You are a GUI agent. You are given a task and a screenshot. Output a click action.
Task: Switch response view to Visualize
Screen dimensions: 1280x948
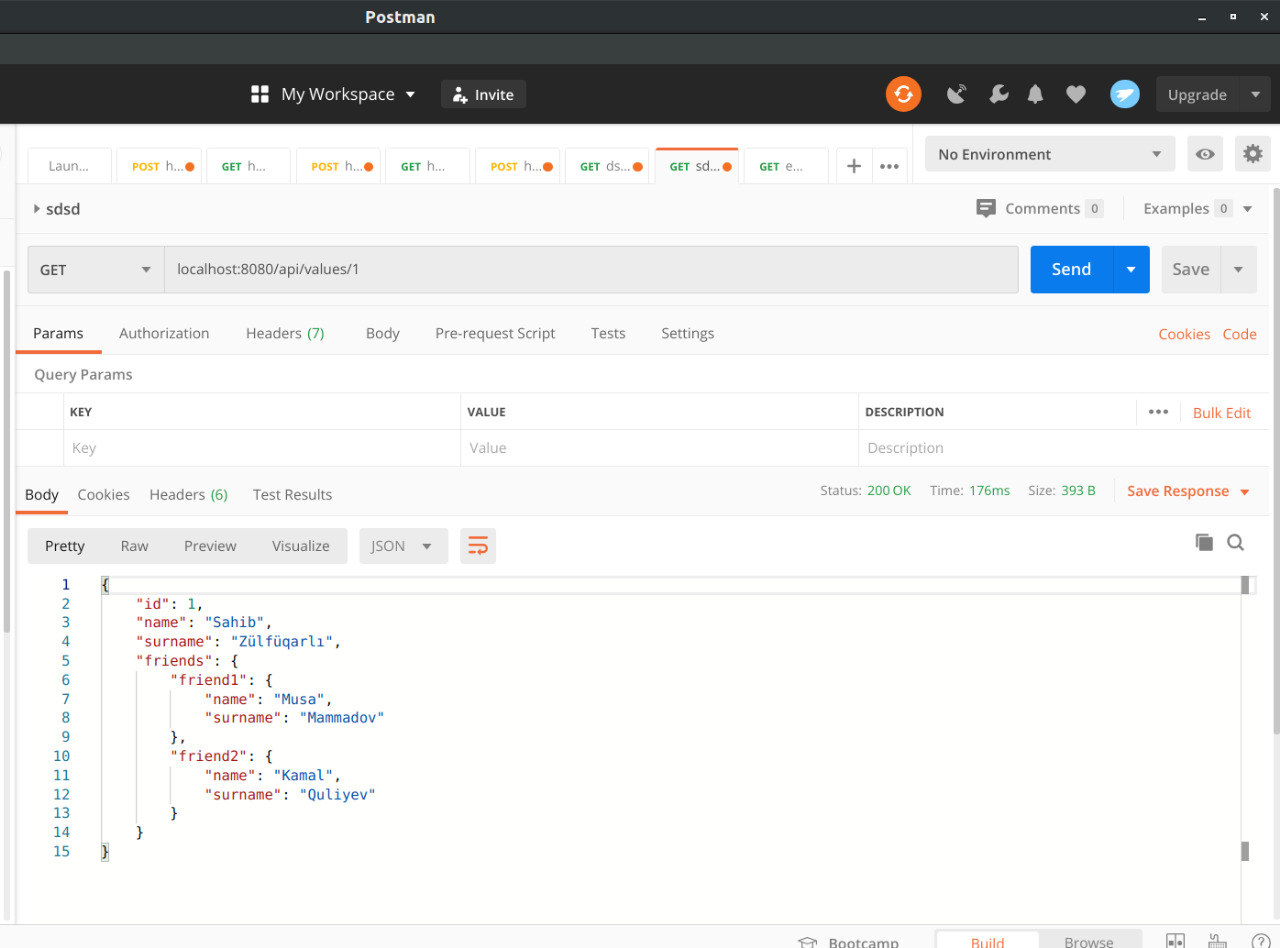tap(301, 546)
